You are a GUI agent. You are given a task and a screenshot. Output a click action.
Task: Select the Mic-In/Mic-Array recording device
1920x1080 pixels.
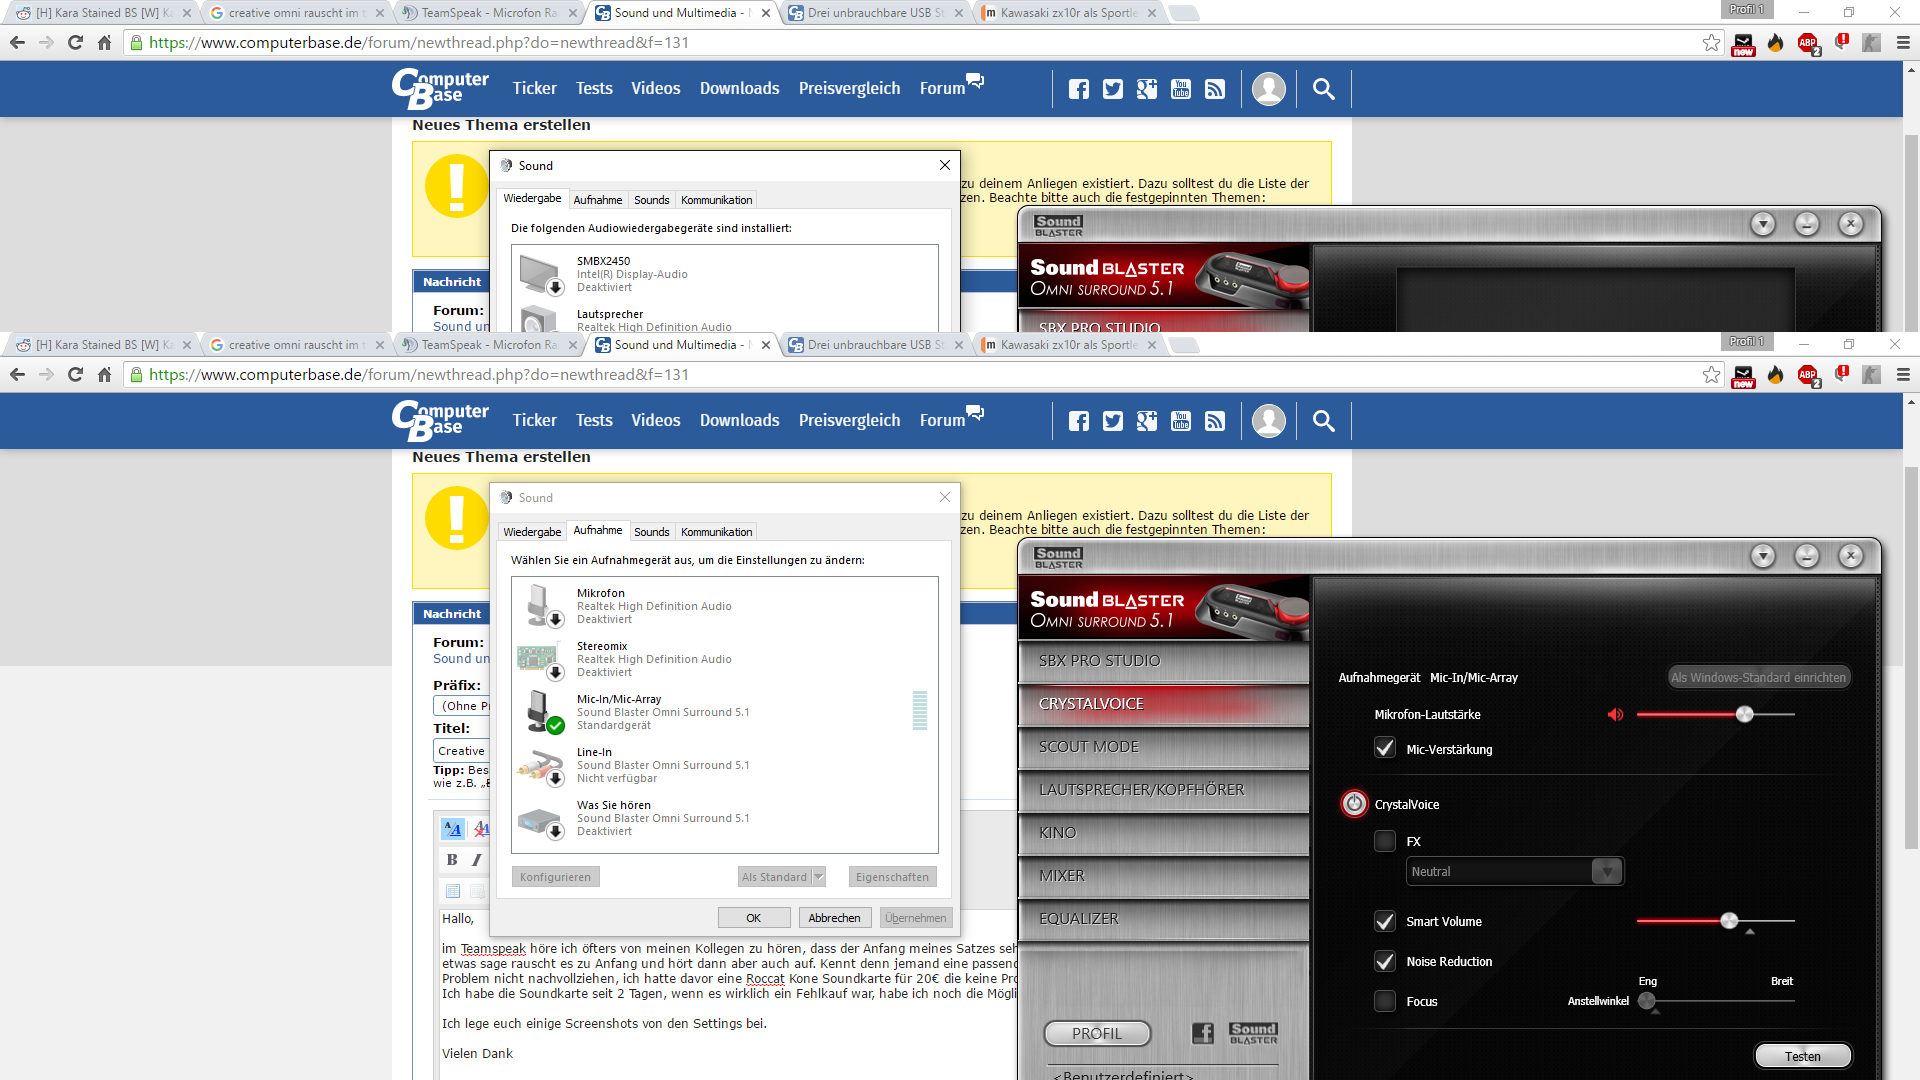[x=725, y=712]
